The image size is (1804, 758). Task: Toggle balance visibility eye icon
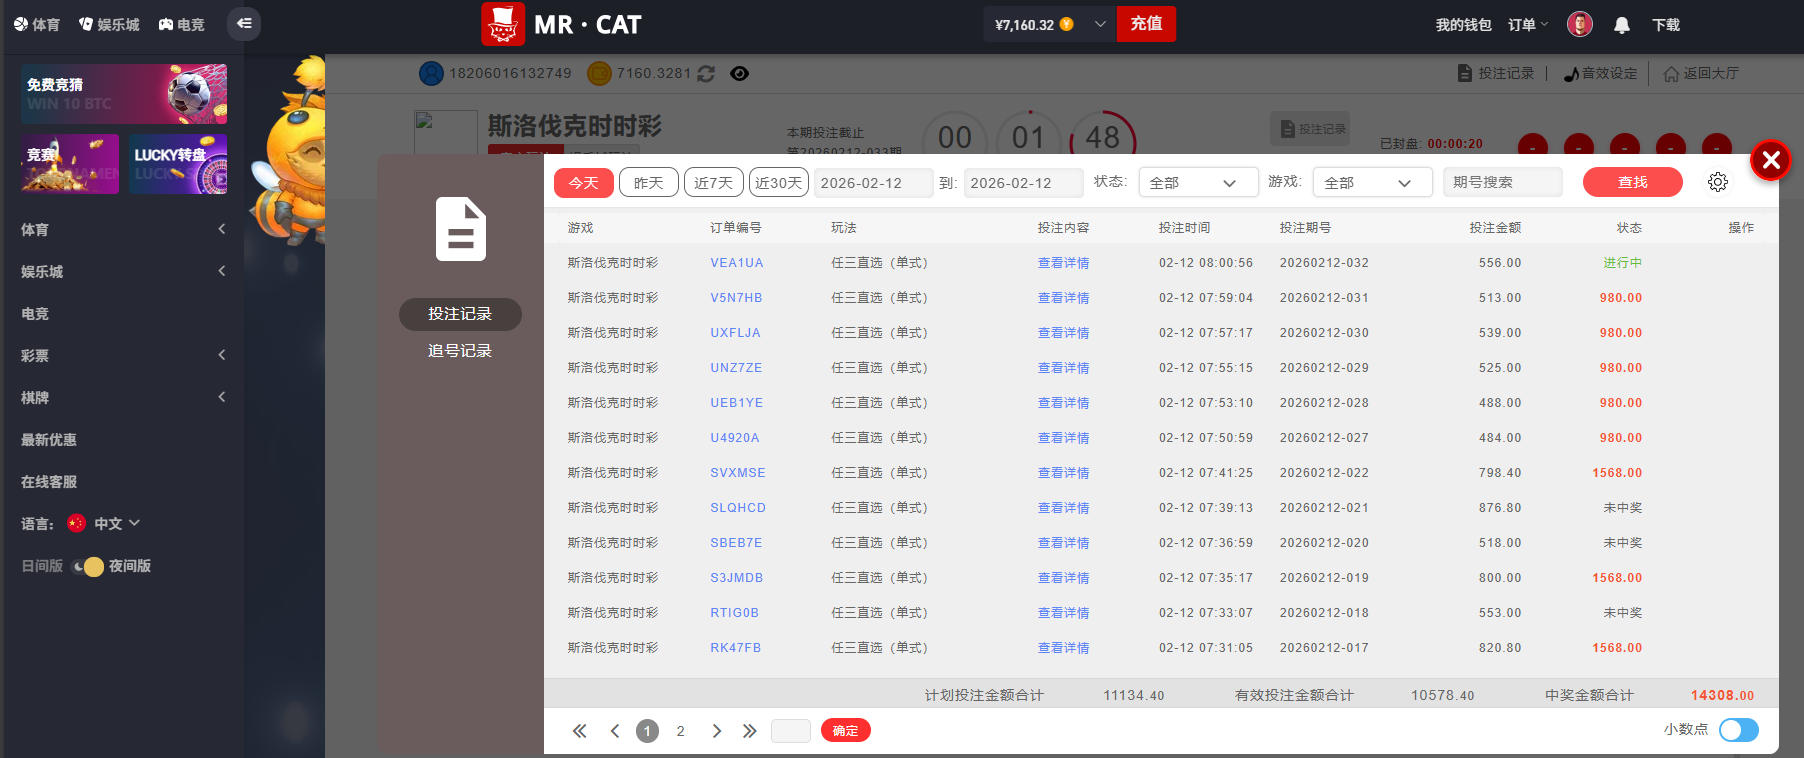(739, 74)
